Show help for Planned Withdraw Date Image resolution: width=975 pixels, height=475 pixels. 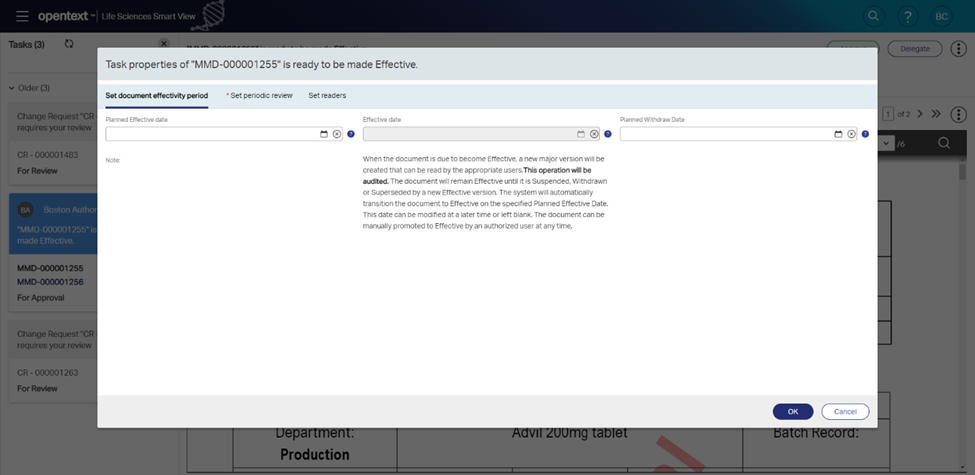pos(865,134)
